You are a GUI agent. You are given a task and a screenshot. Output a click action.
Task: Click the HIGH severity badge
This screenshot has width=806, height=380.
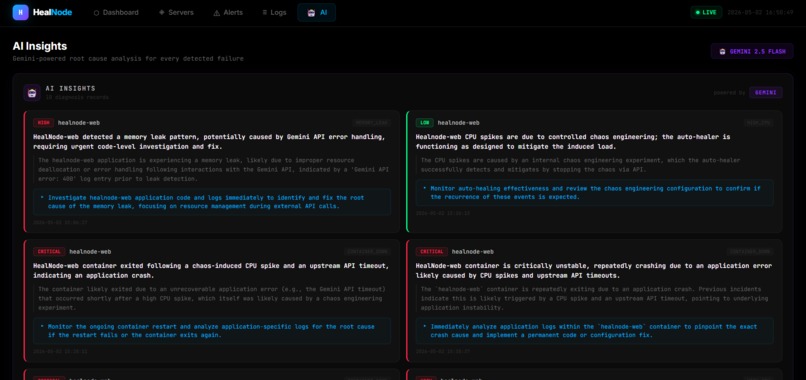pyautogui.click(x=43, y=123)
